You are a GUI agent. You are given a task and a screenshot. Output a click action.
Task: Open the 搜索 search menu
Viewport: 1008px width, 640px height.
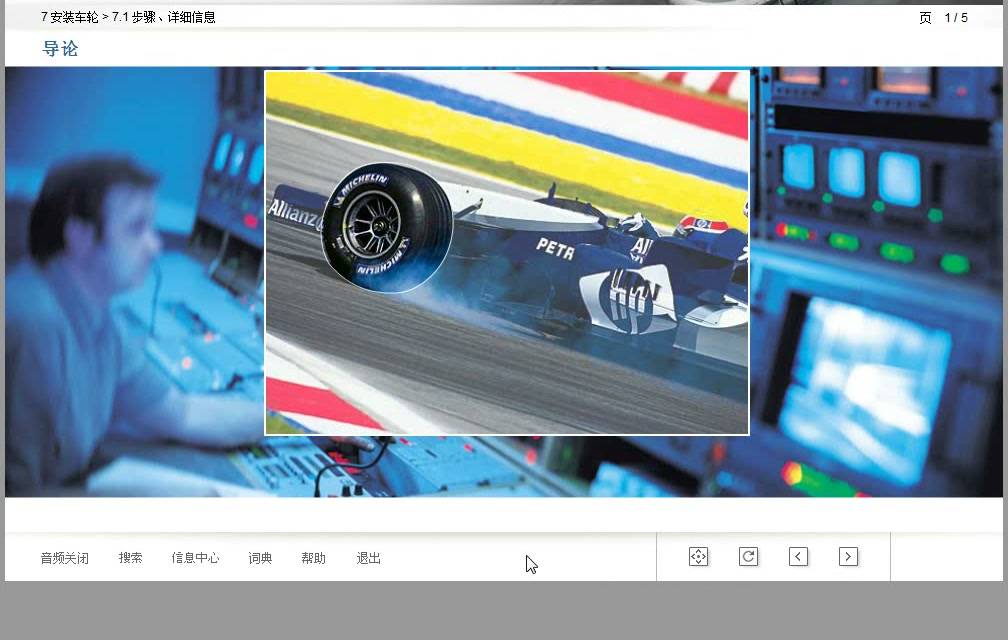[130, 558]
